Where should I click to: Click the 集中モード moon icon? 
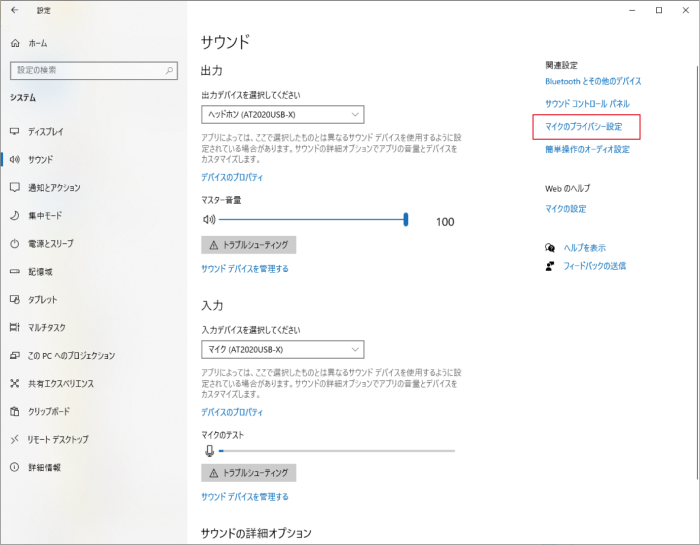[x=15, y=216]
